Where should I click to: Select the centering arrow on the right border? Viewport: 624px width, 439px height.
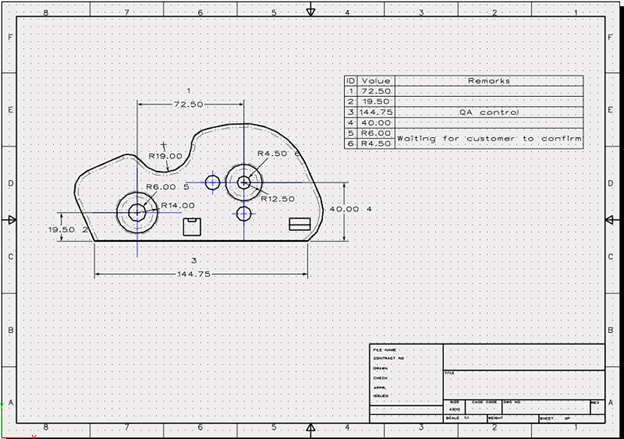[610, 220]
